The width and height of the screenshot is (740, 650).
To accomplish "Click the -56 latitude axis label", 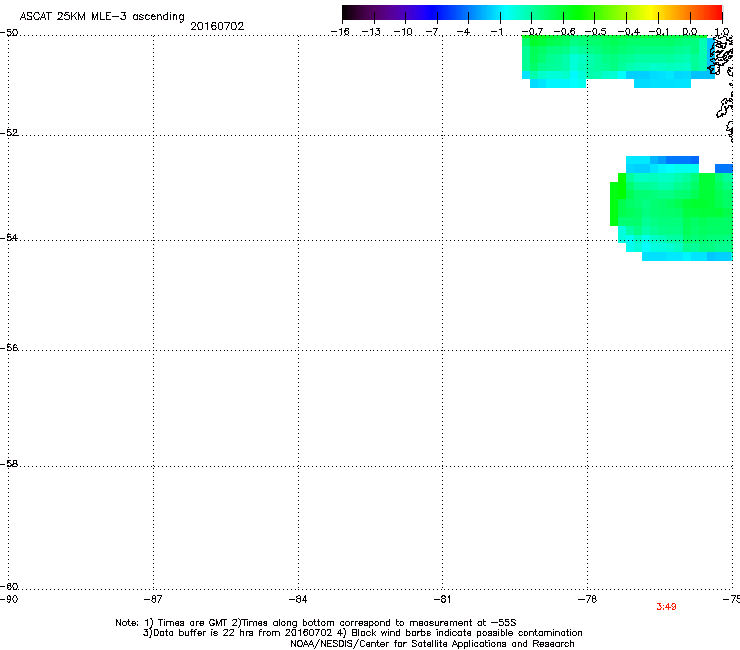I will click(9, 348).
